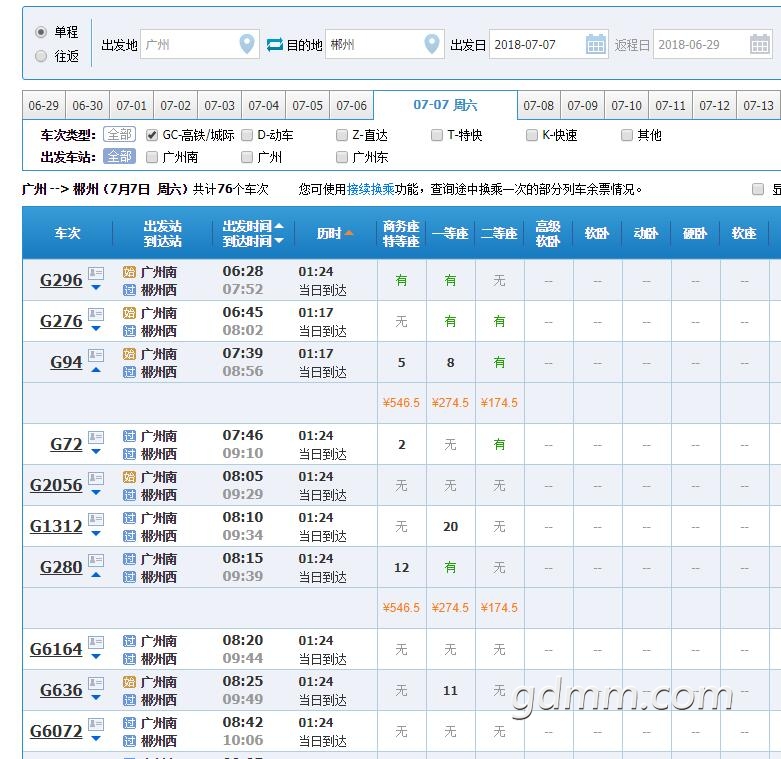Select the 06-30 date tab
The width and height of the screenshot is (781, 759).
coord(88,106)
